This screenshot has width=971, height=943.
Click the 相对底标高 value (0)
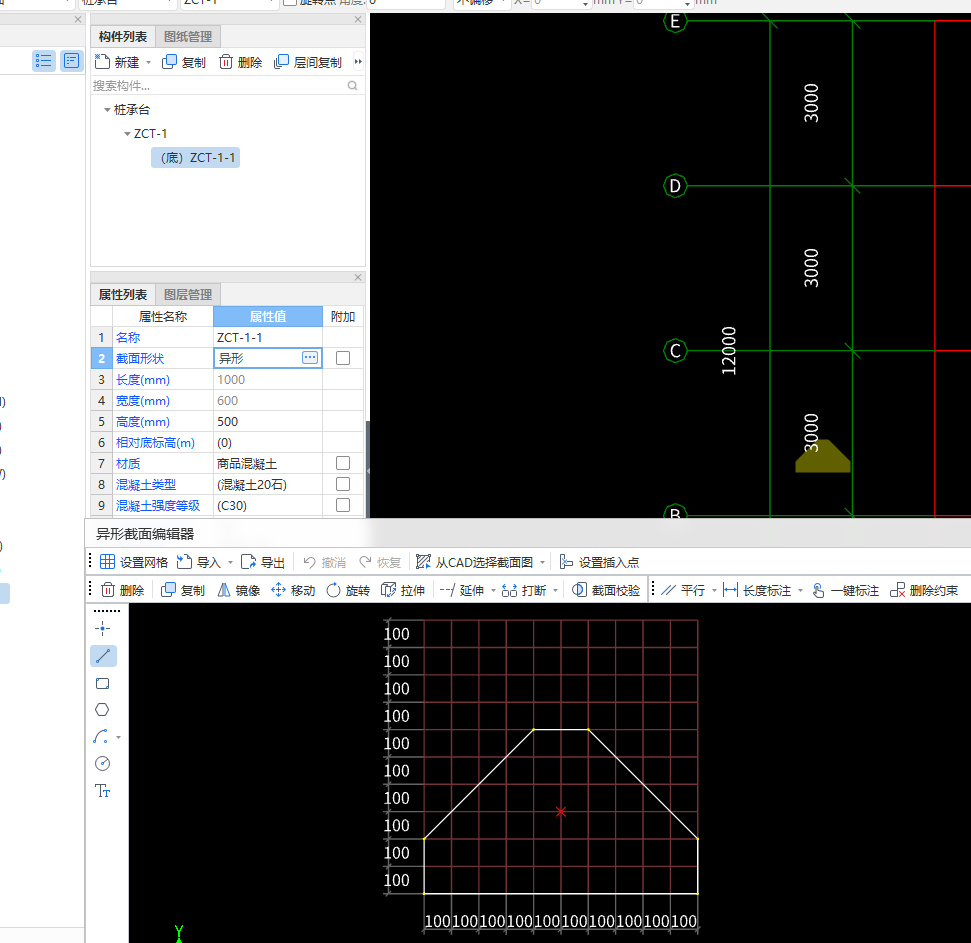(x=268, y=443)
